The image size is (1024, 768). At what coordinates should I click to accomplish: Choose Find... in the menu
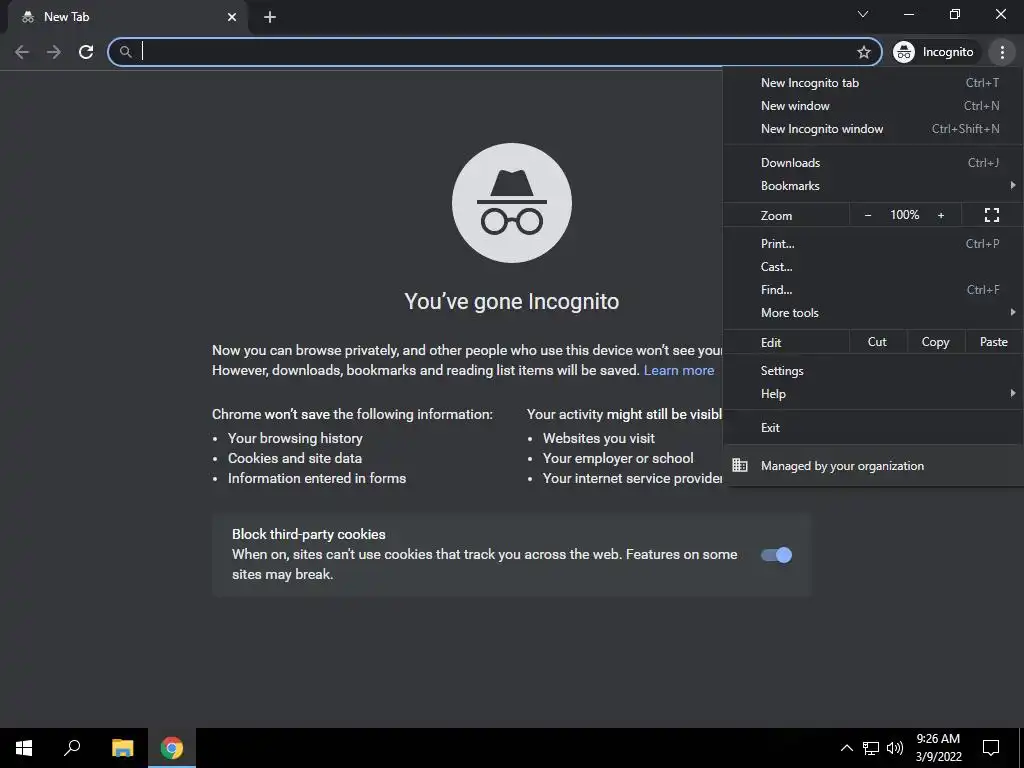873,289
